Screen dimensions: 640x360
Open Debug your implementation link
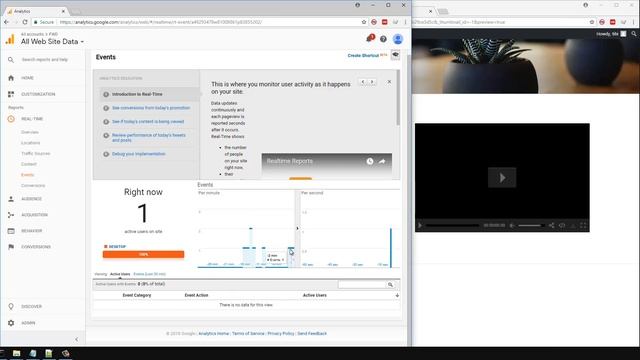tap(138, 154)
